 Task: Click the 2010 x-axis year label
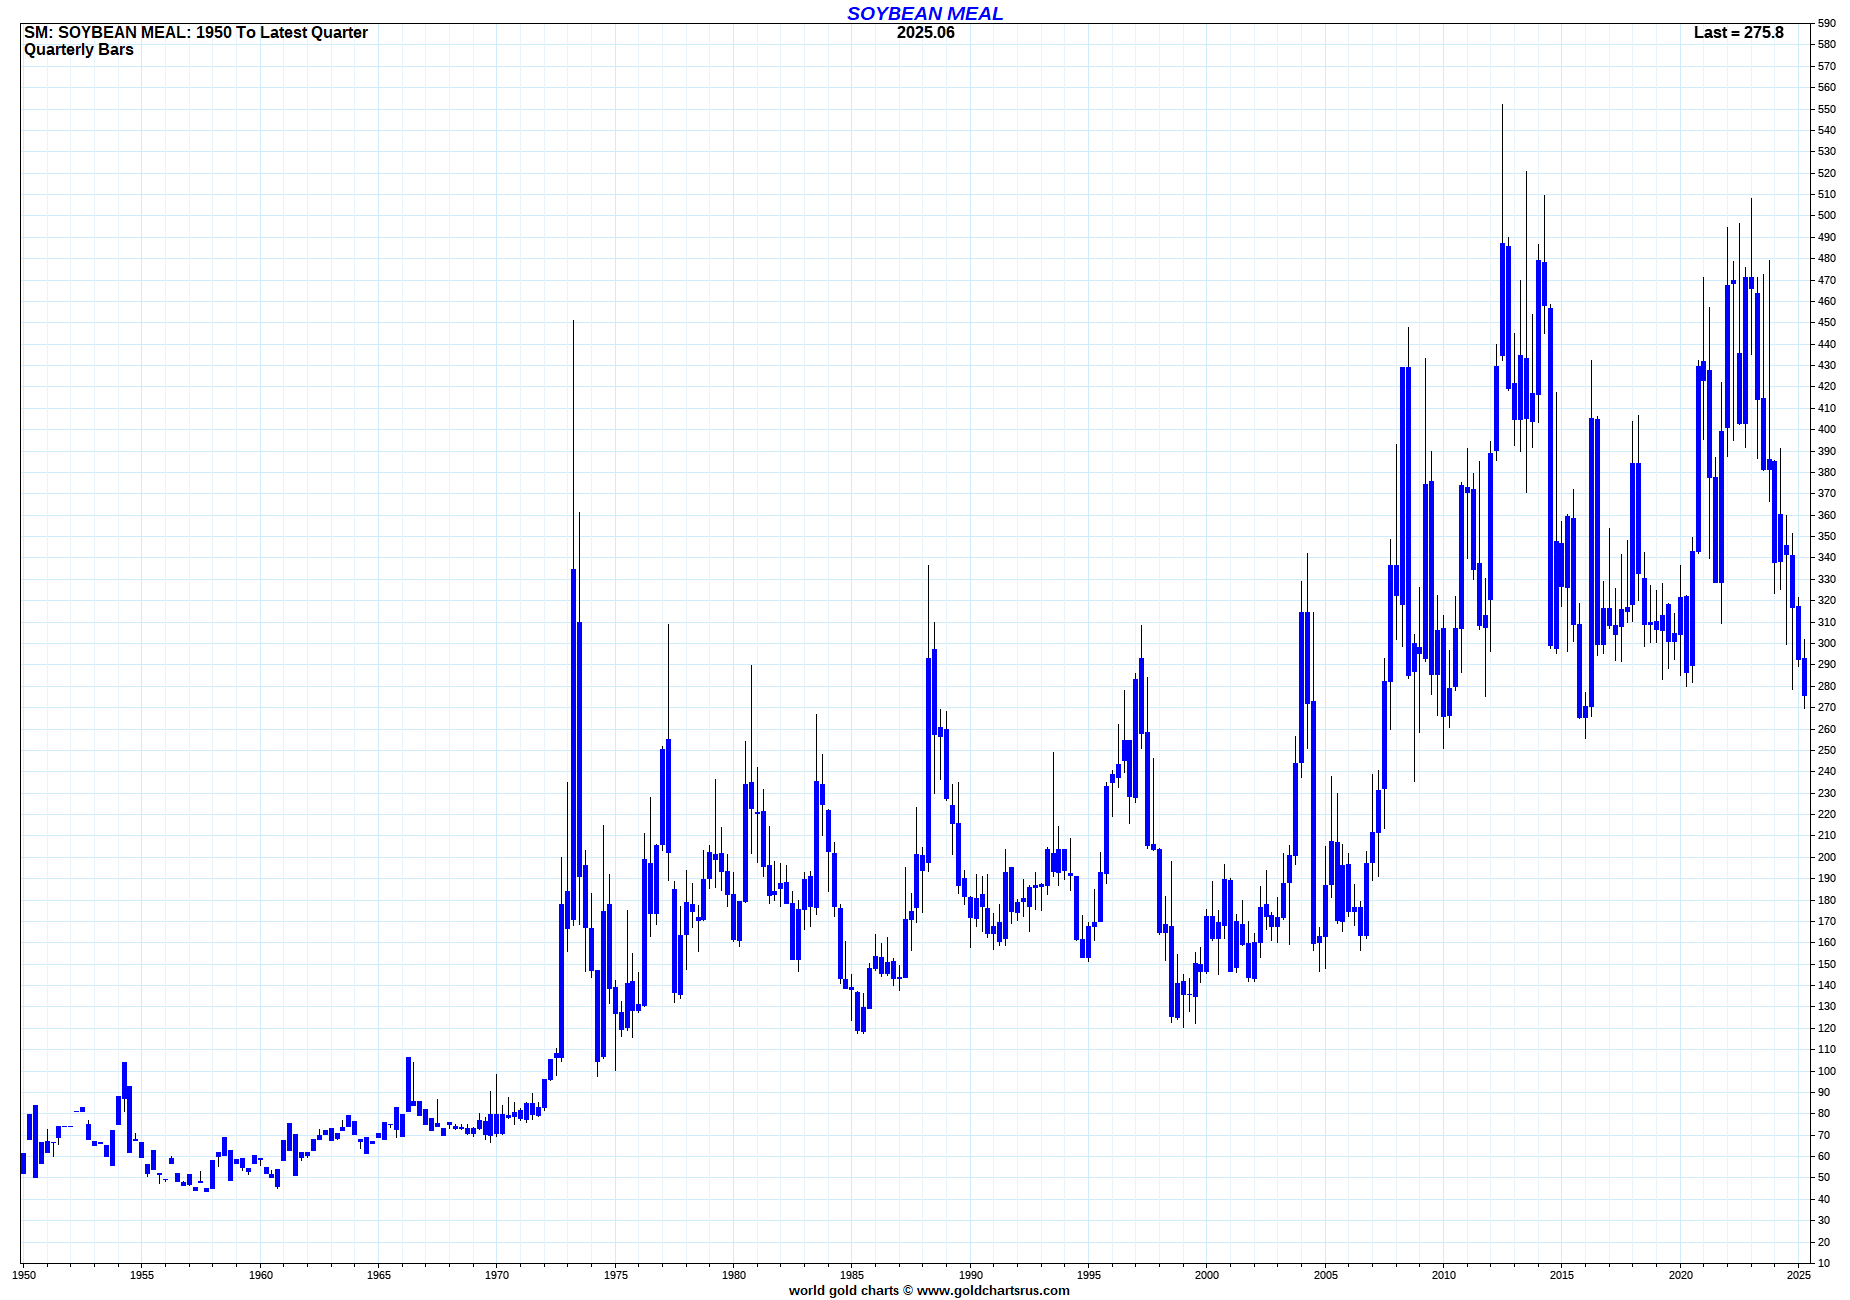coord(1444,1275)
